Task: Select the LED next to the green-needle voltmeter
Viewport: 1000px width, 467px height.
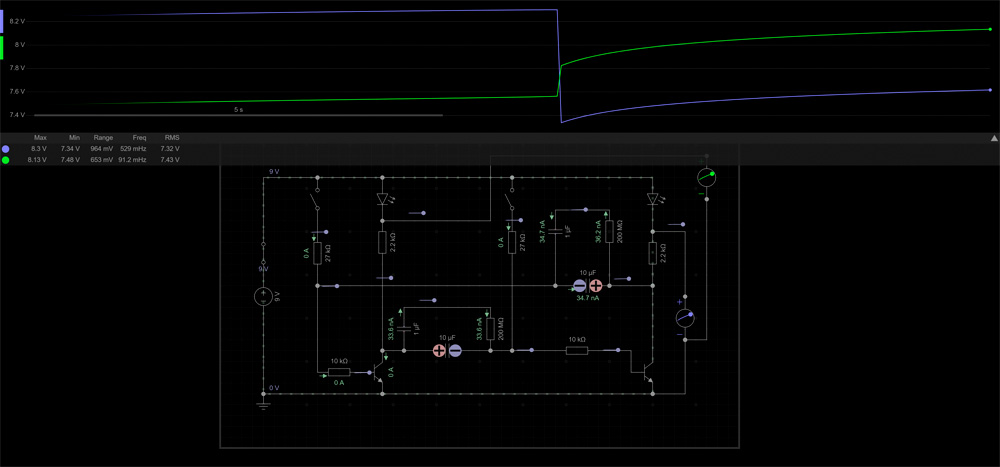Action: click(652, 199)
